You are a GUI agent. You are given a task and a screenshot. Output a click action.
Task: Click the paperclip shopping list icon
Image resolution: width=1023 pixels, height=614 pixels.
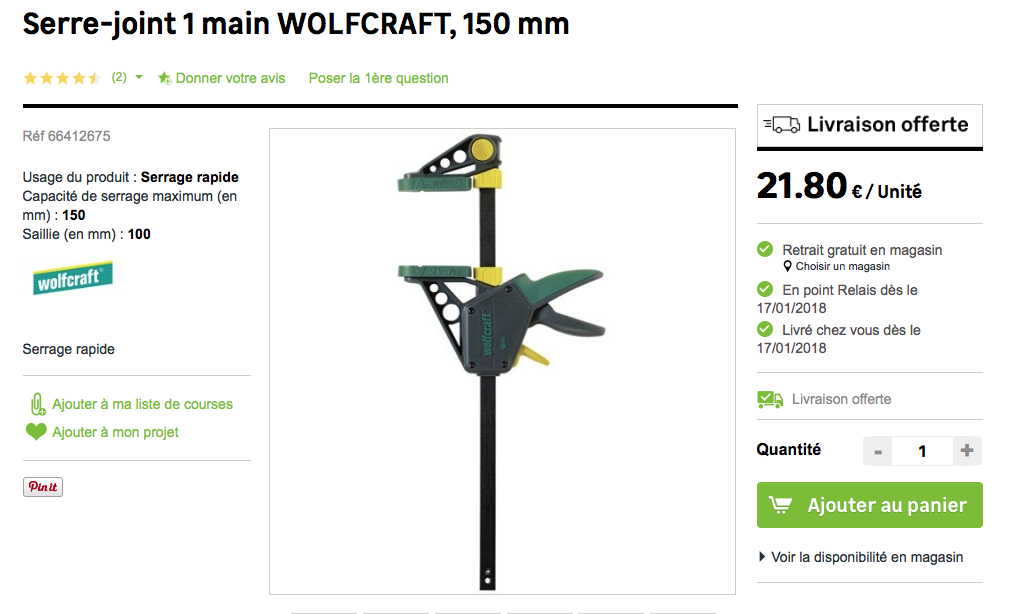(38, 405)
